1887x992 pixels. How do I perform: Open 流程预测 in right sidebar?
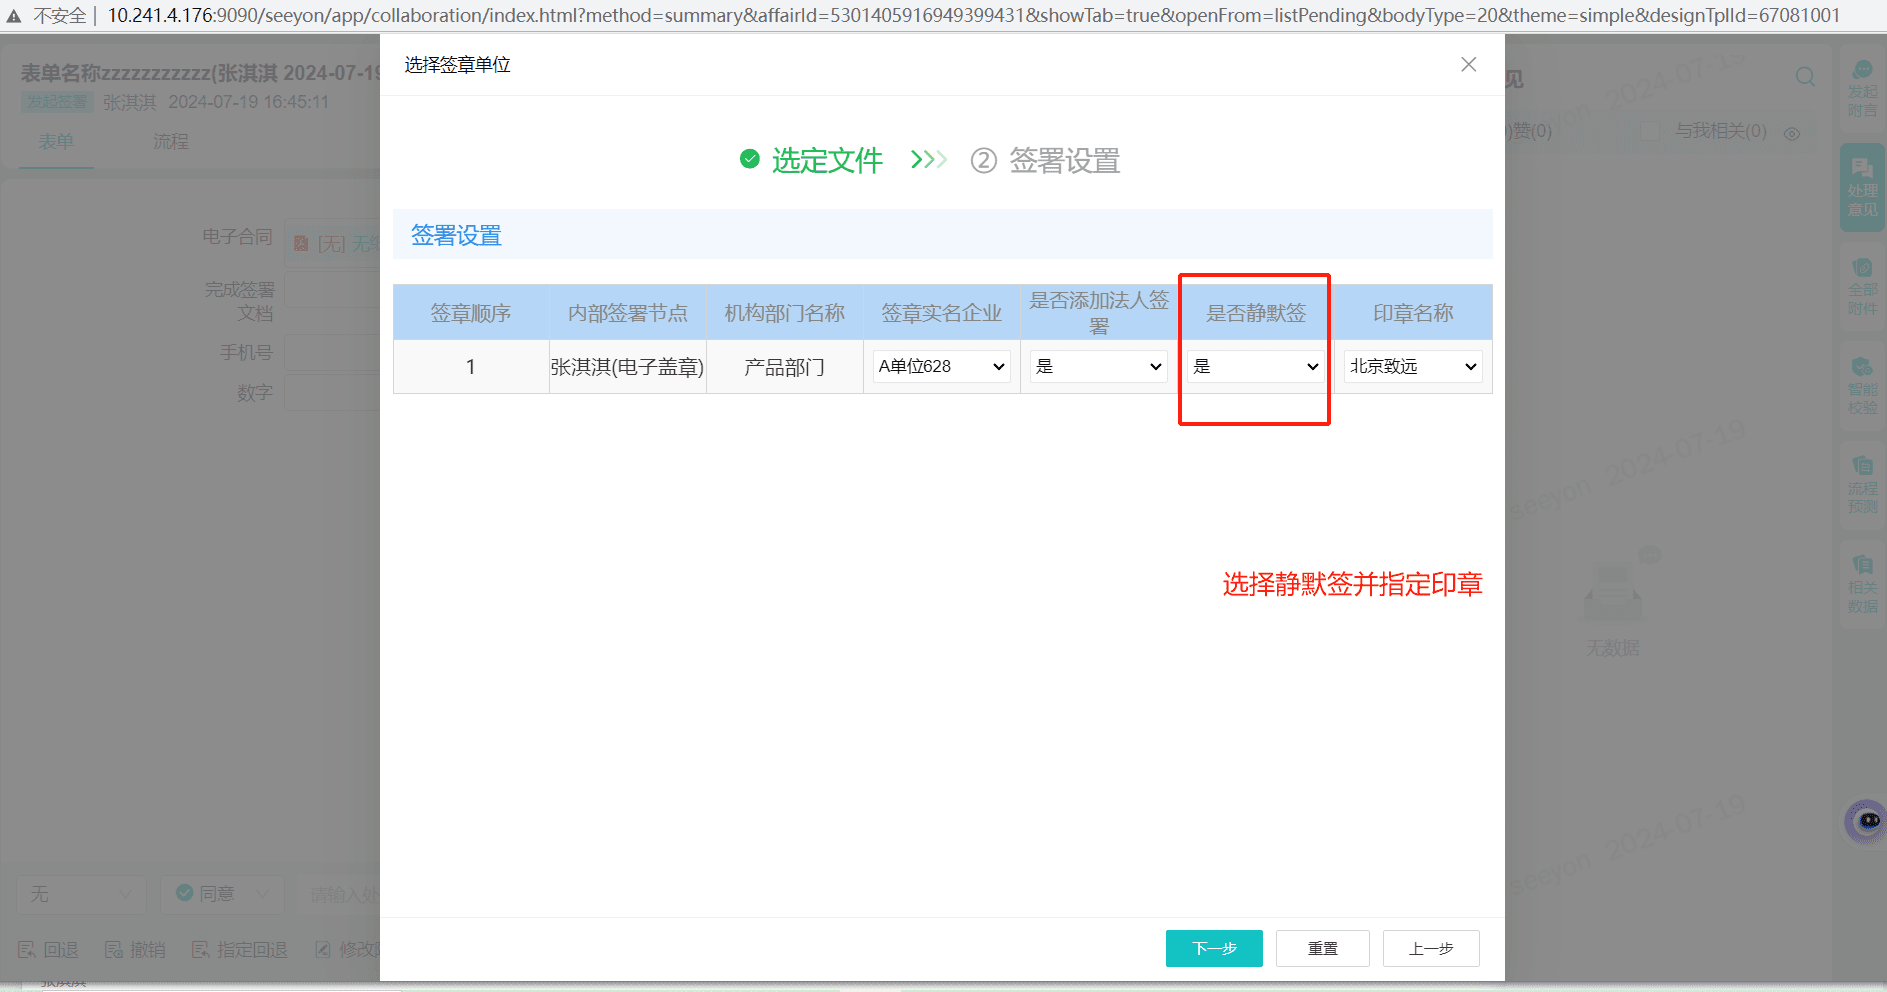pyautogui.click(x=1862, y=484)
